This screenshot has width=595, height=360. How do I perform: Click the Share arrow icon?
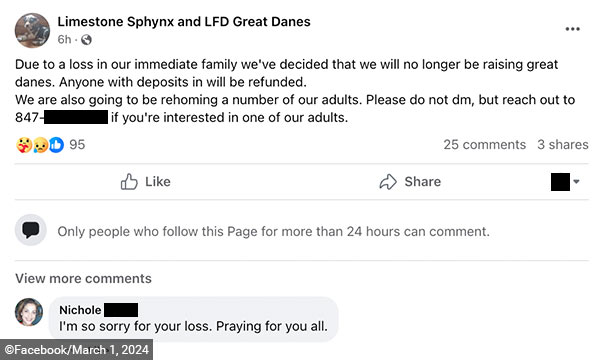[388, 182]
